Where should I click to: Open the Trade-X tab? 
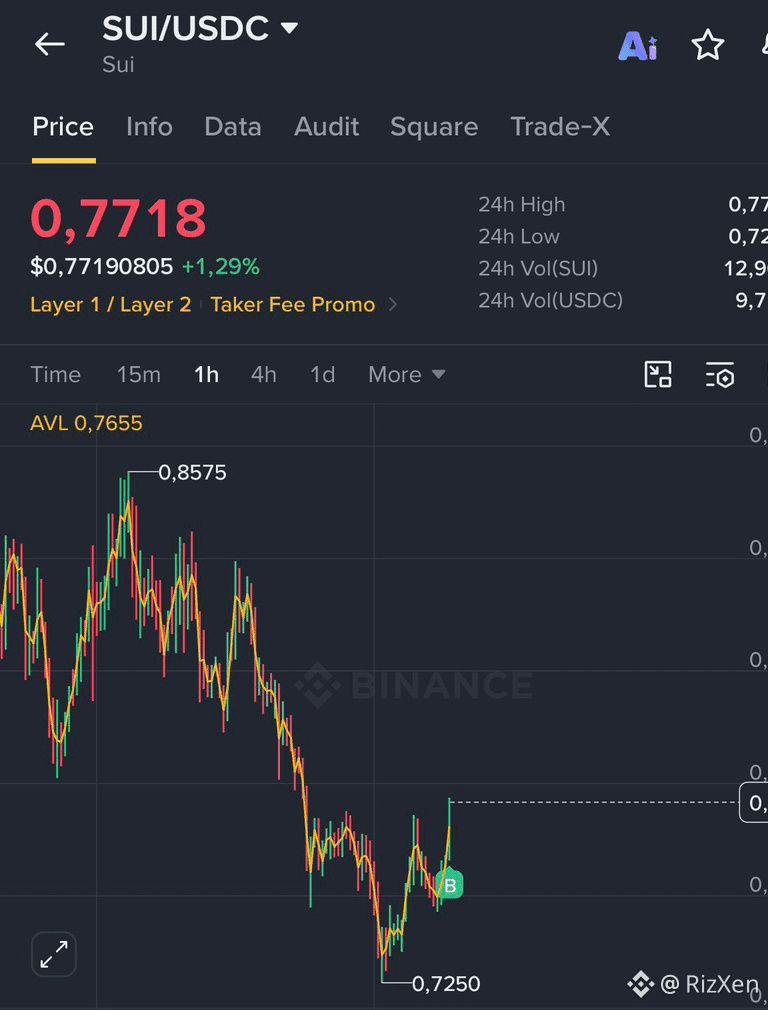tap(560, 127)
